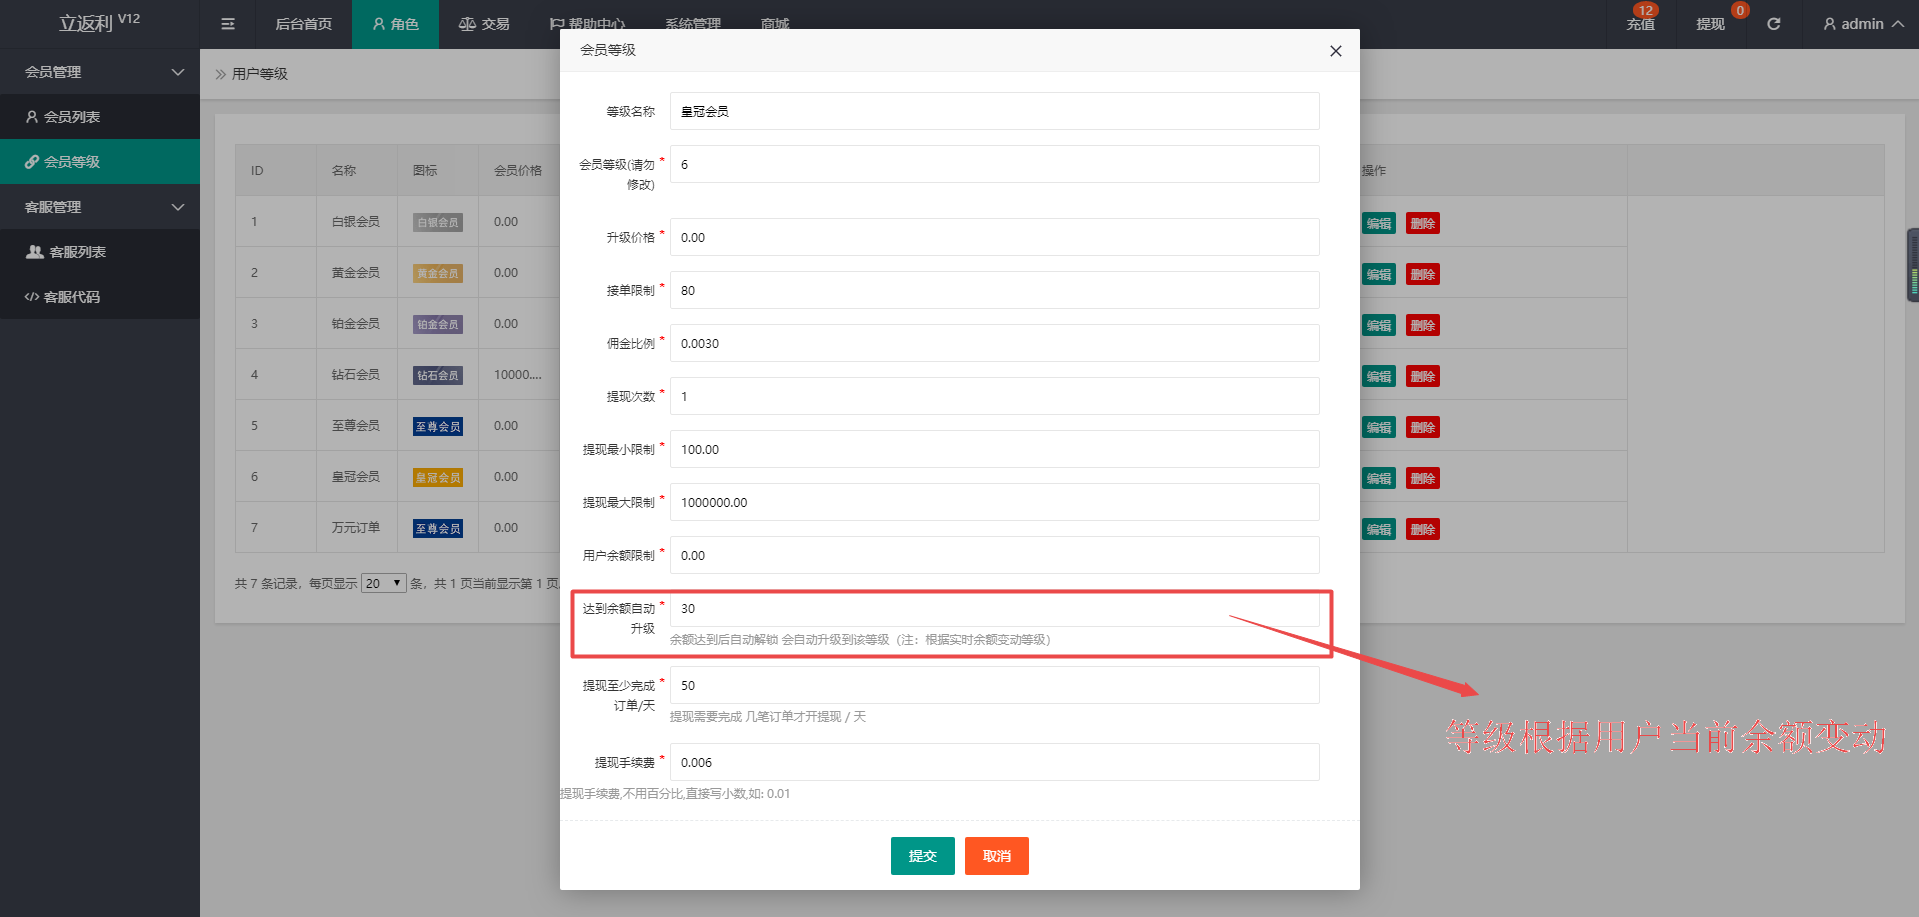Close the 会员等级 dialog
Viewport: 1919px width, 917px height.
tap(1335, 50)
